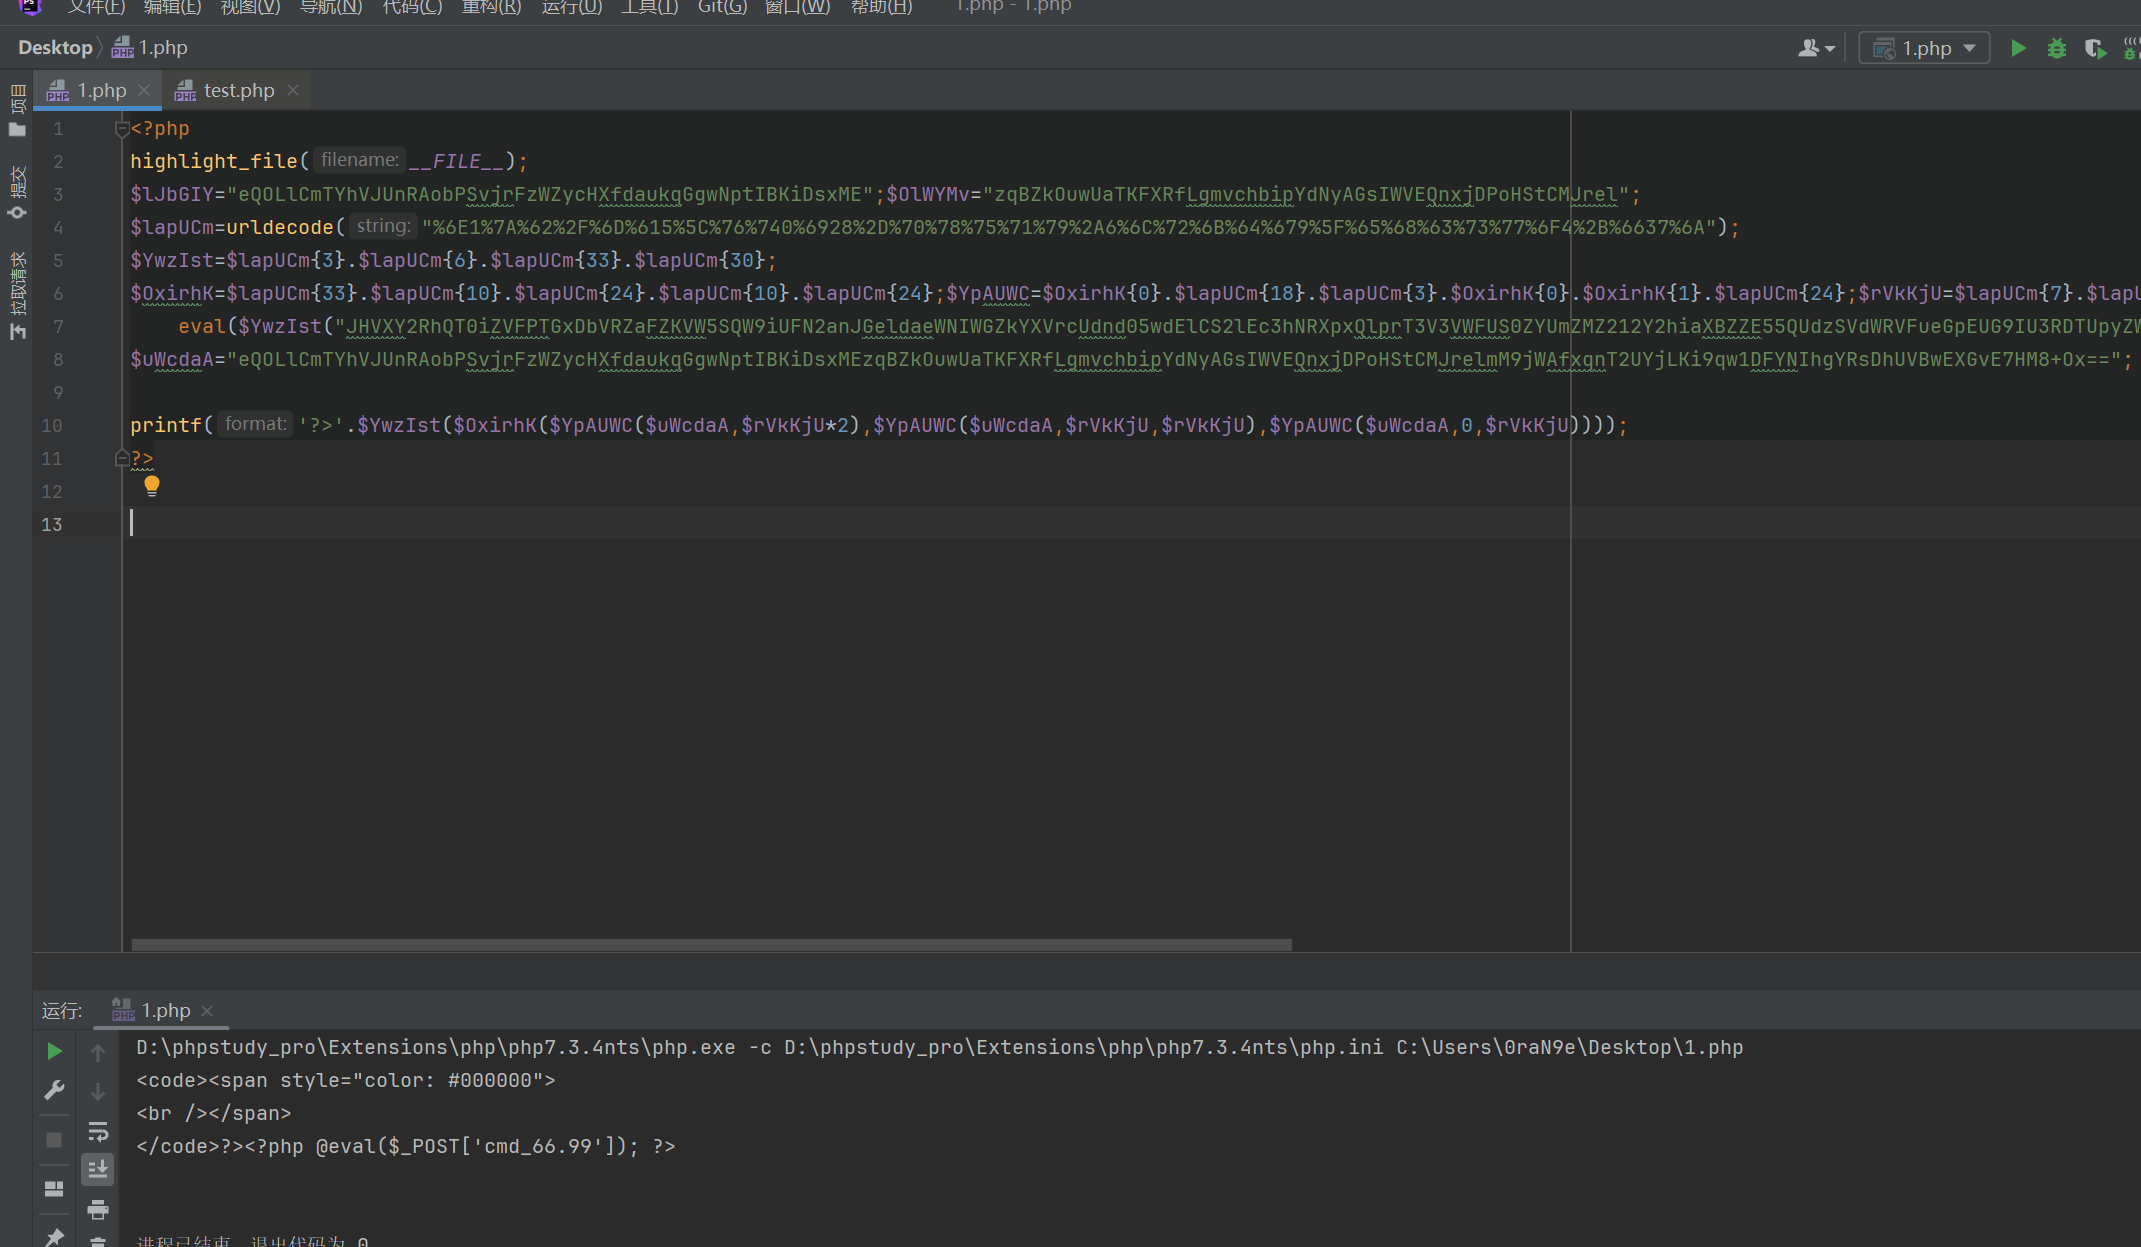Toggle soft-wrap in the Run console
Image resolution: width=2141 pixels, height=1247 pixels.
98,1131
